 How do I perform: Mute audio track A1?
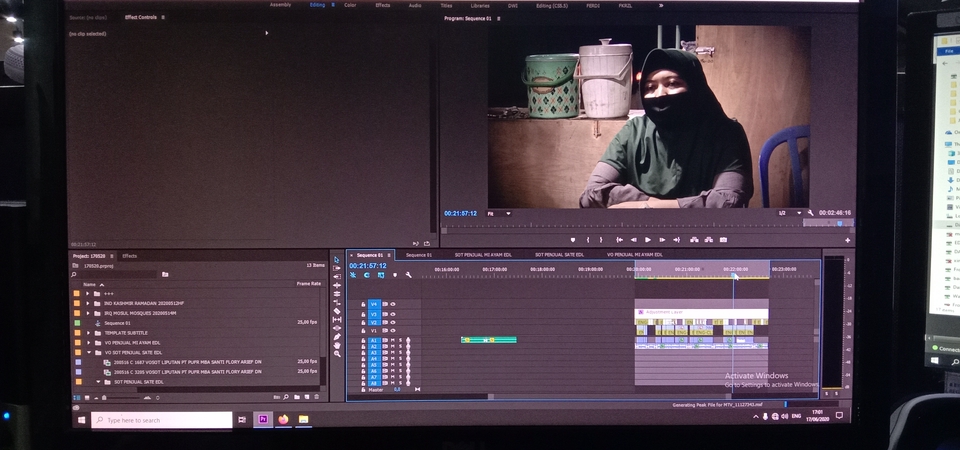[x=392, y=340]
